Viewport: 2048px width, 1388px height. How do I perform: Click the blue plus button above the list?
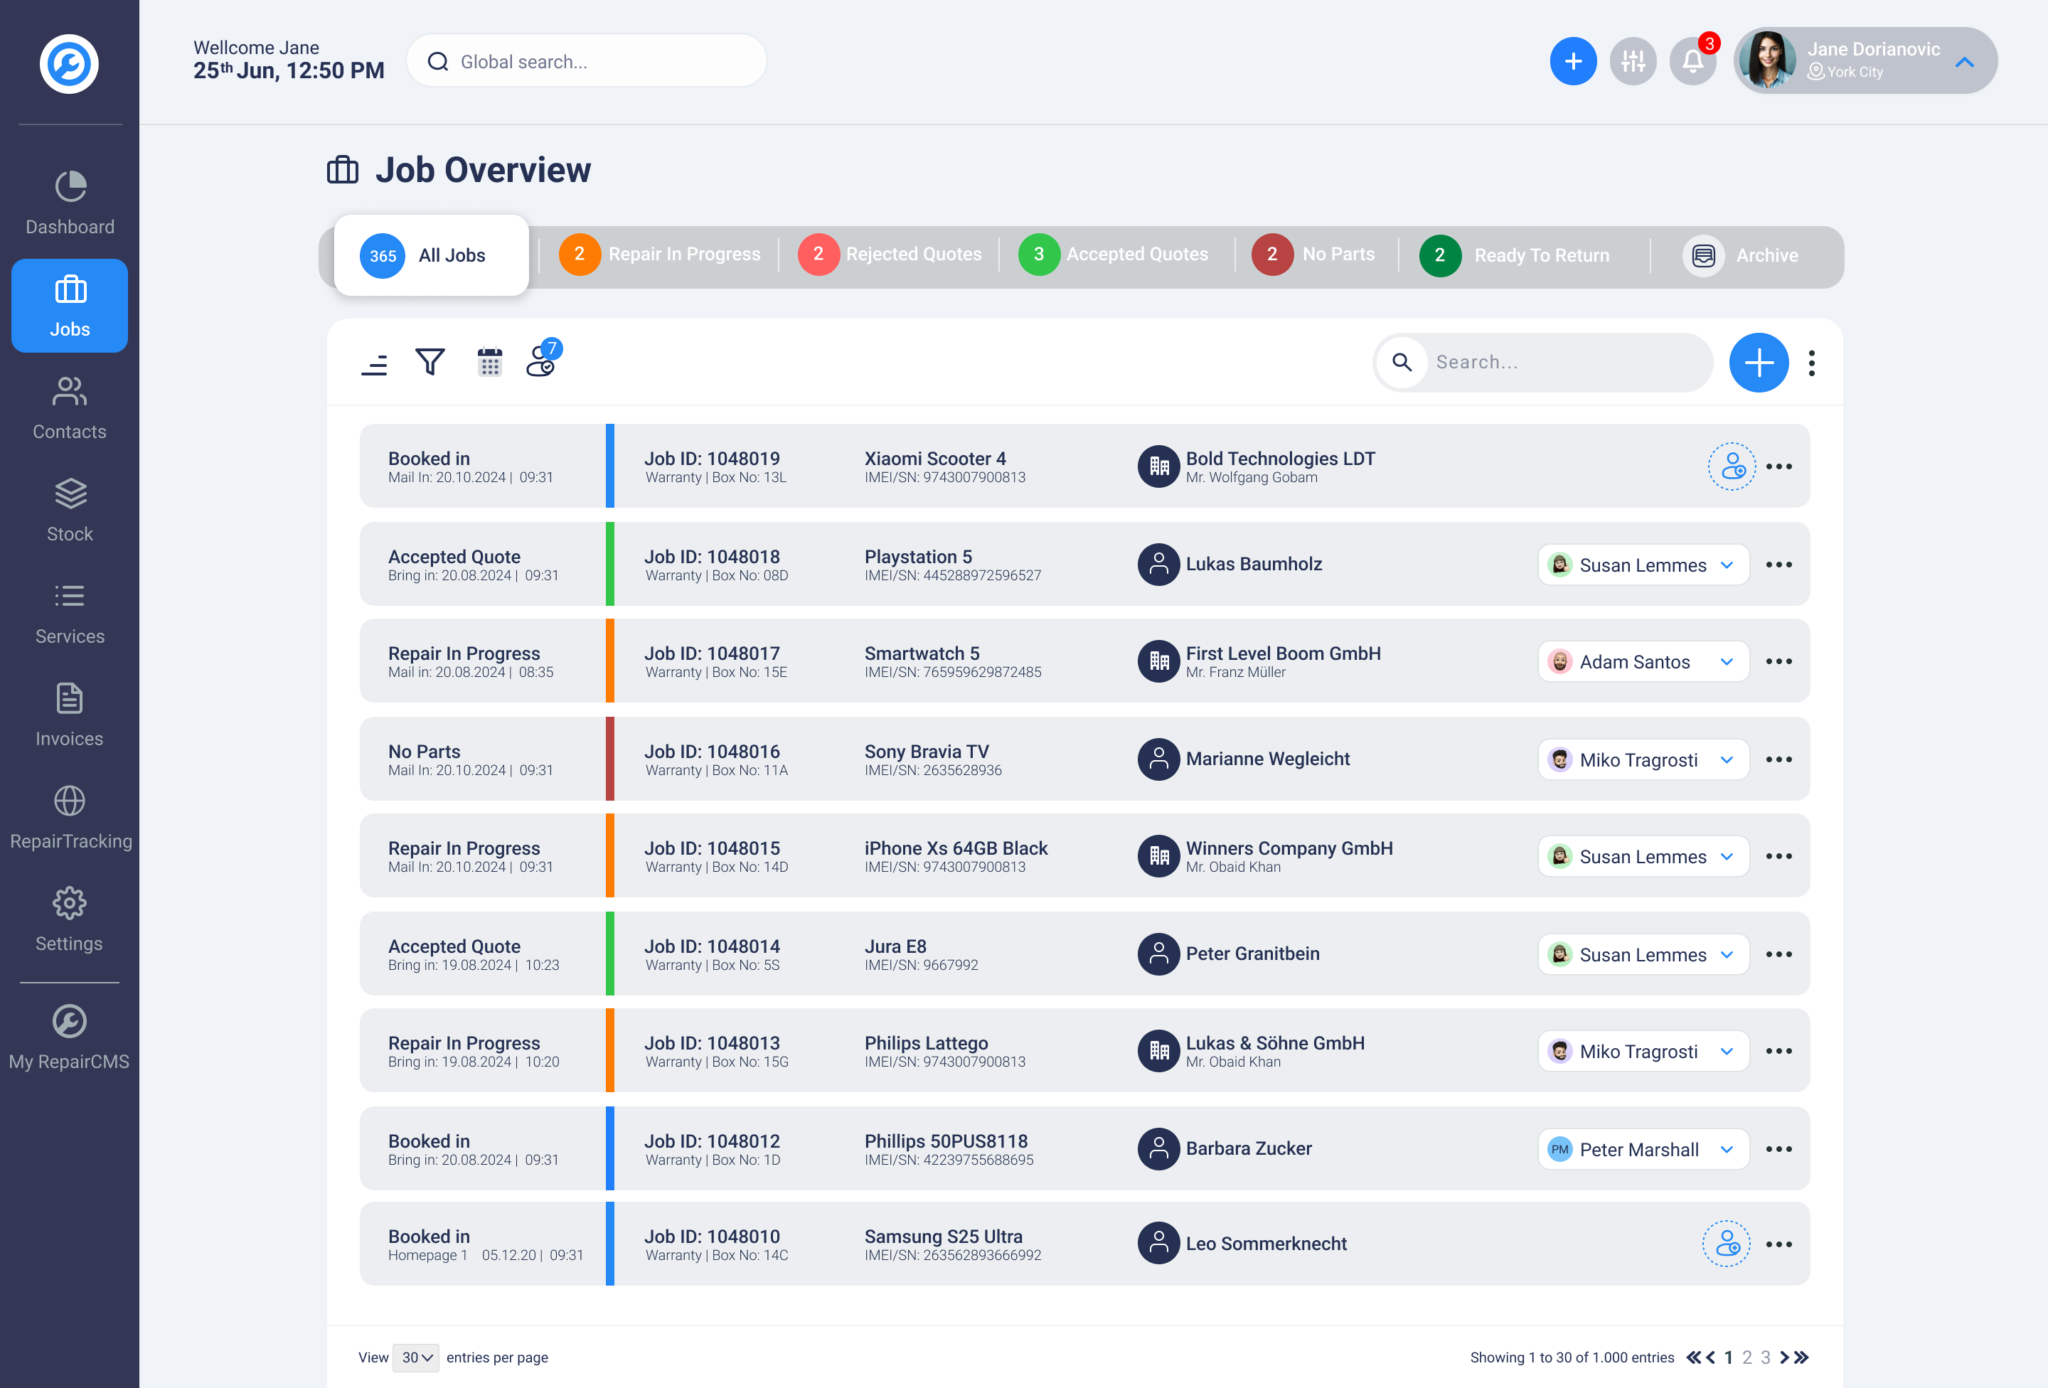[x=1759, y=362]
